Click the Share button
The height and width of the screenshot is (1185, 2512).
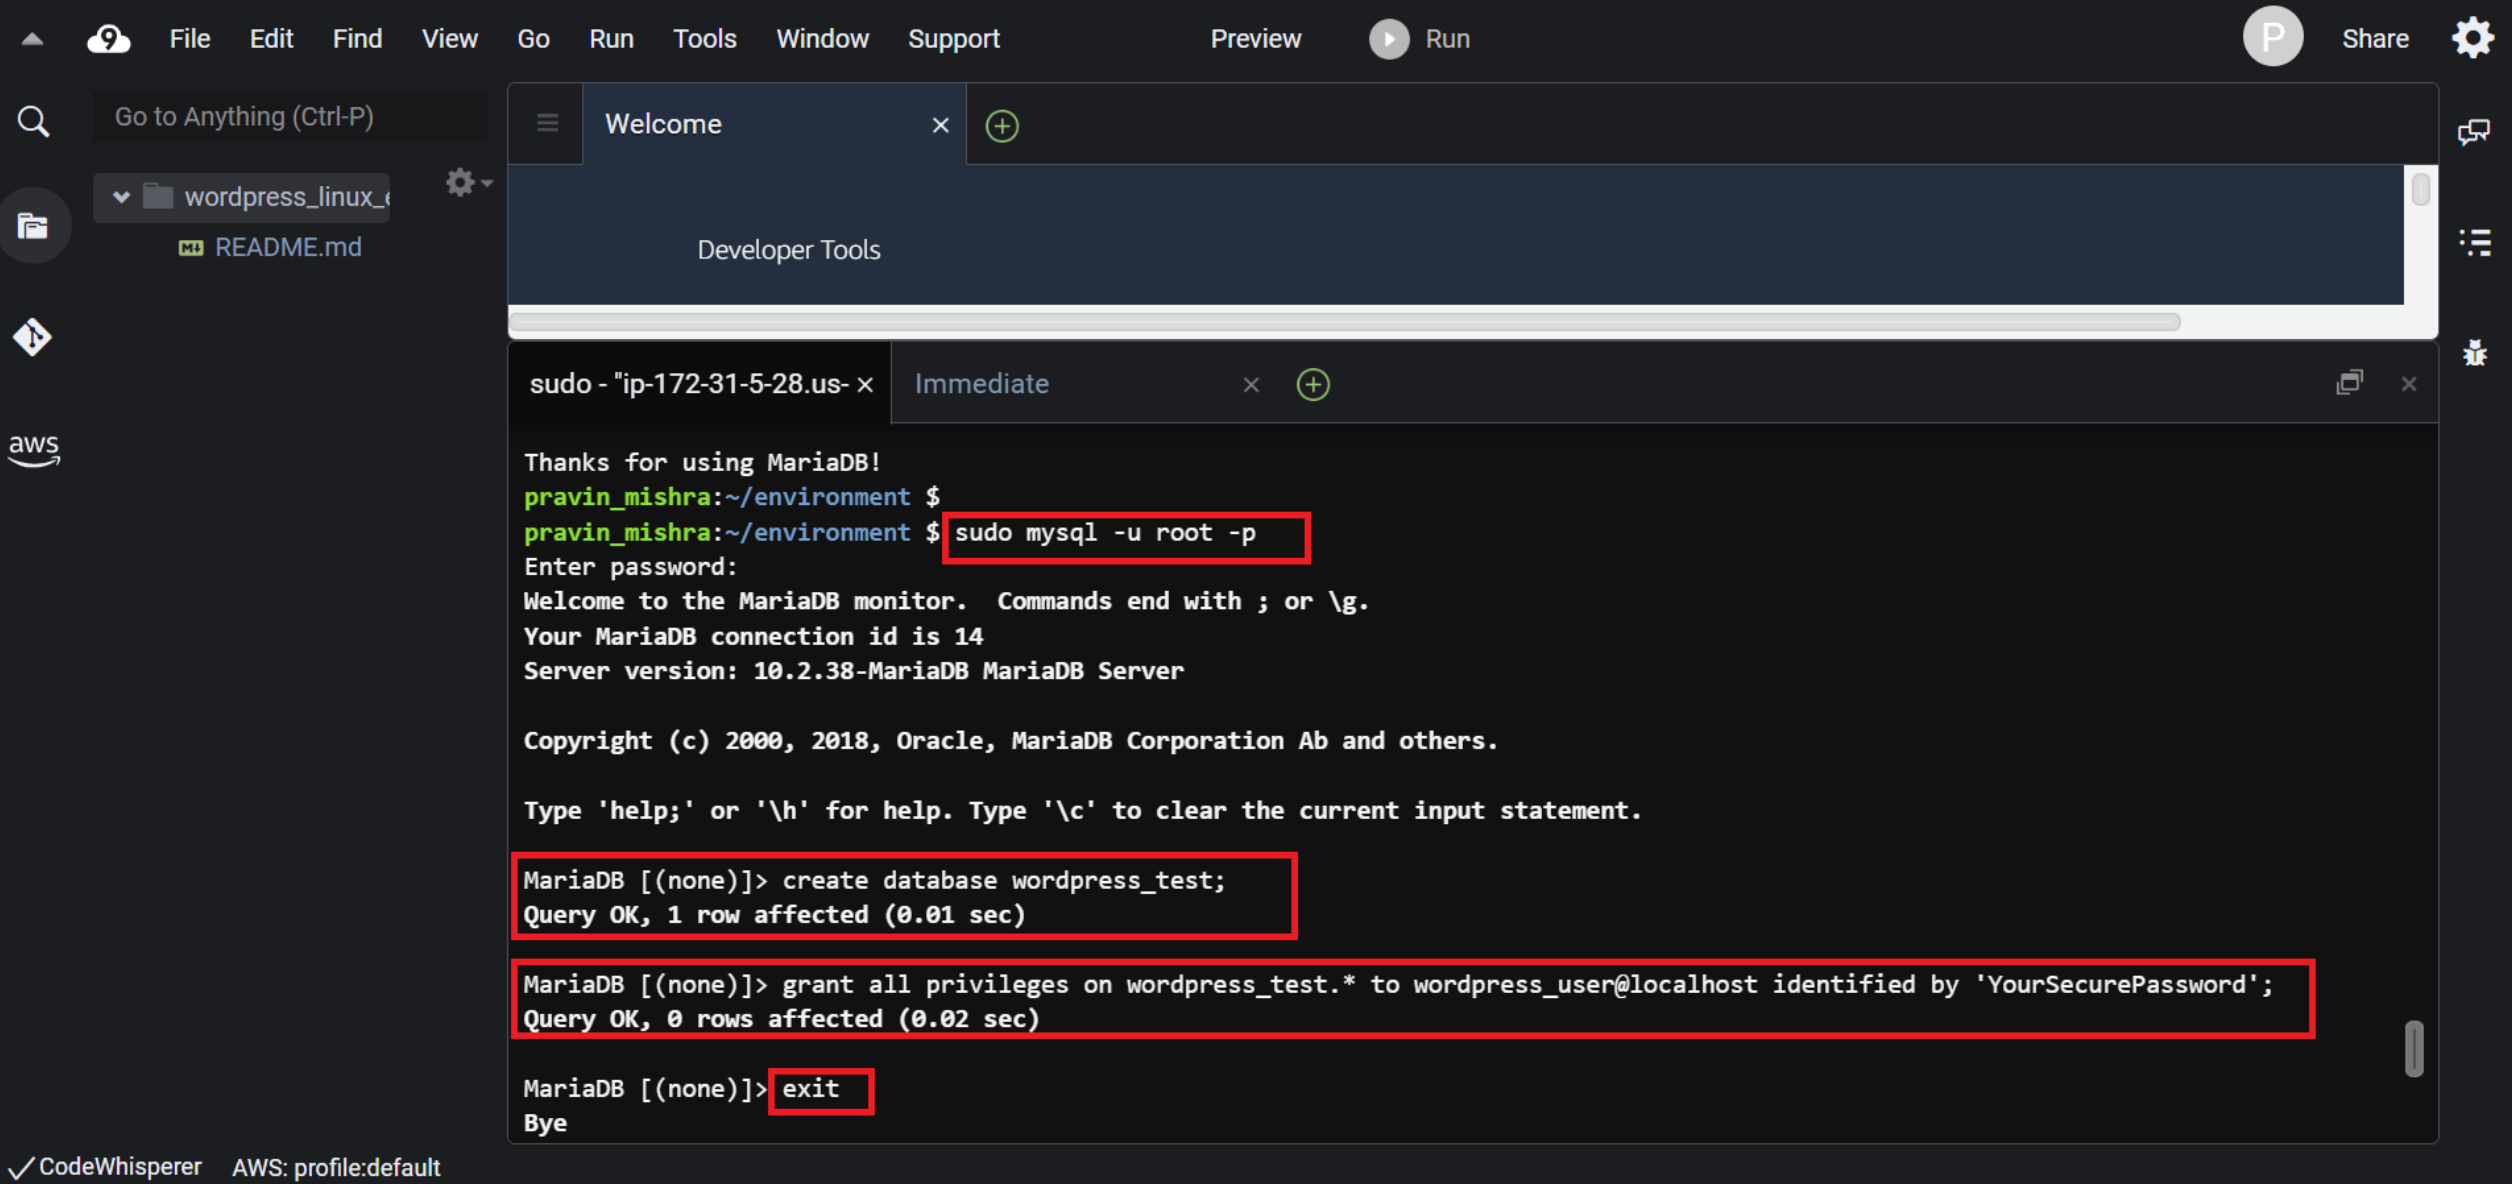click(x=2374, y=39)
